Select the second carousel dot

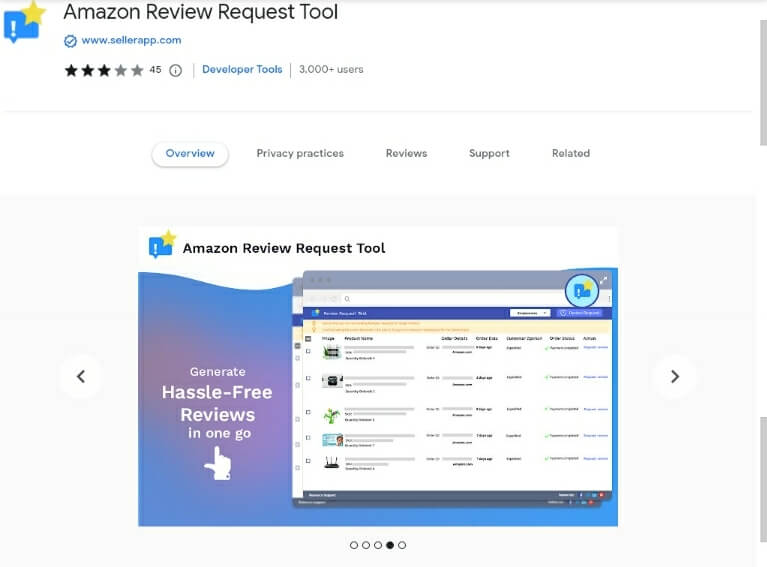pos(366,545)
